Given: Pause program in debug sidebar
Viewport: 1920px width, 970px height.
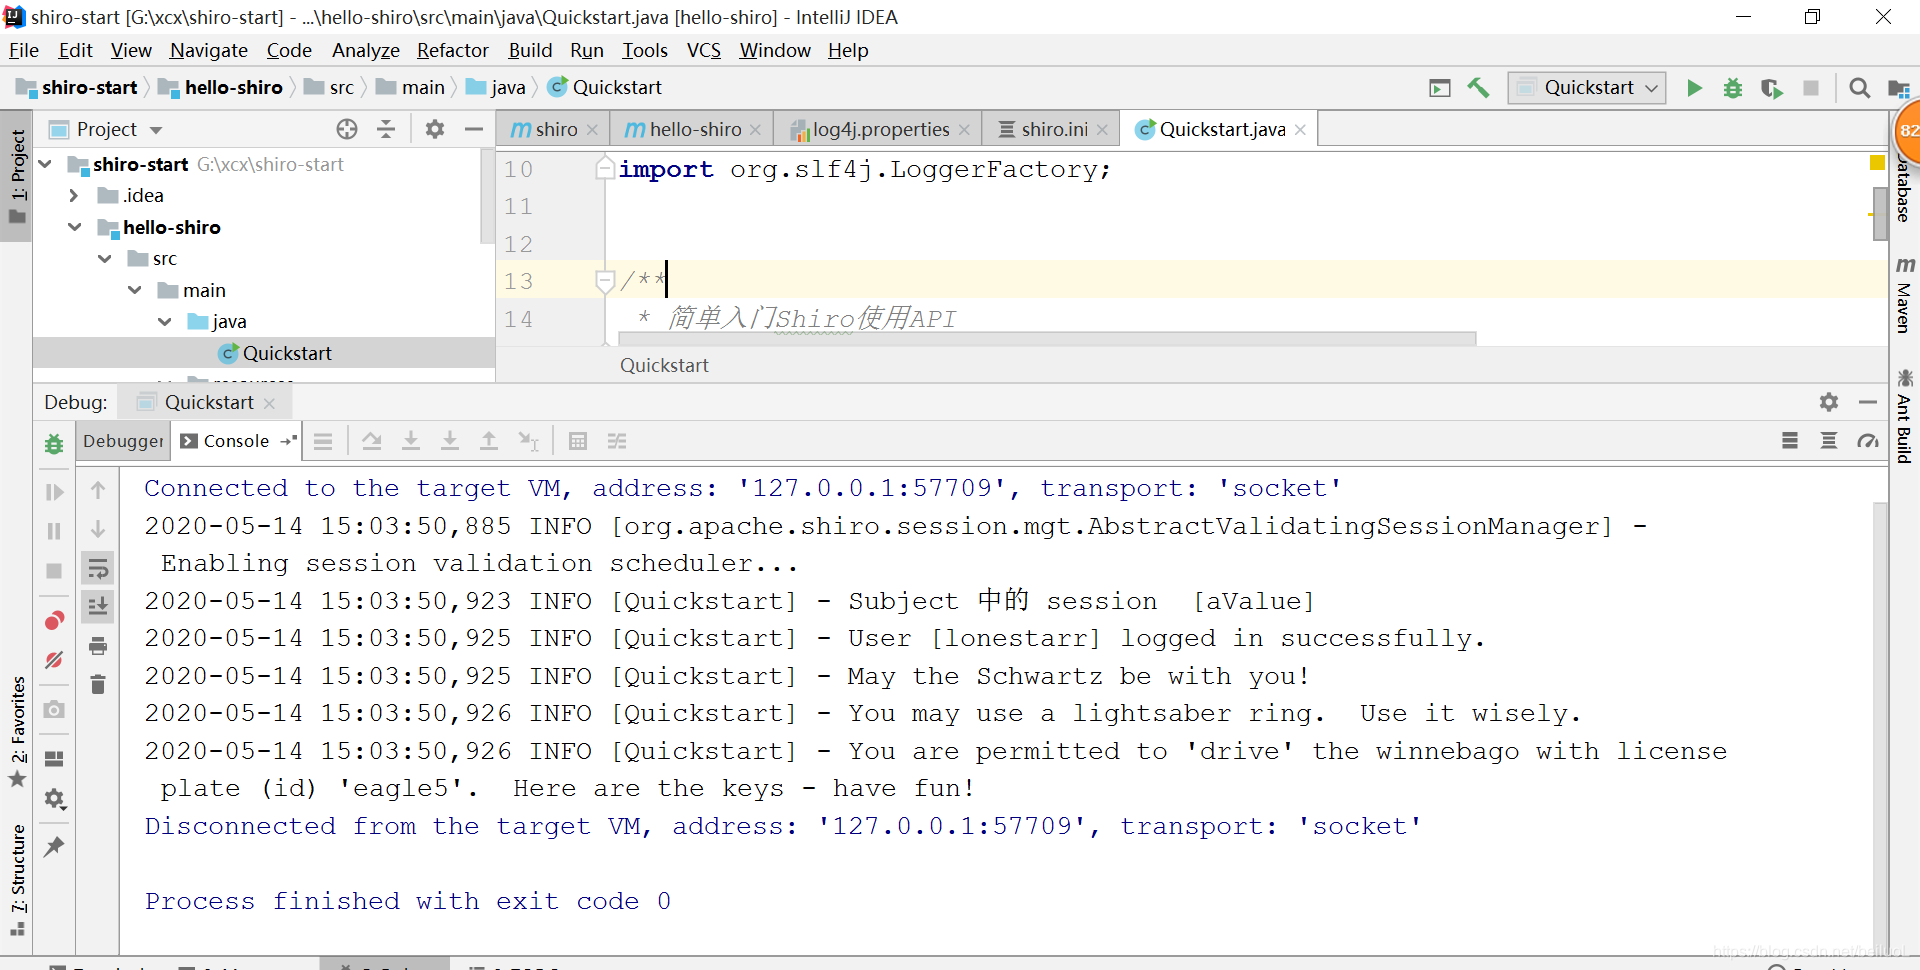Looking at the screenshot, I should [x=54, y=531].
